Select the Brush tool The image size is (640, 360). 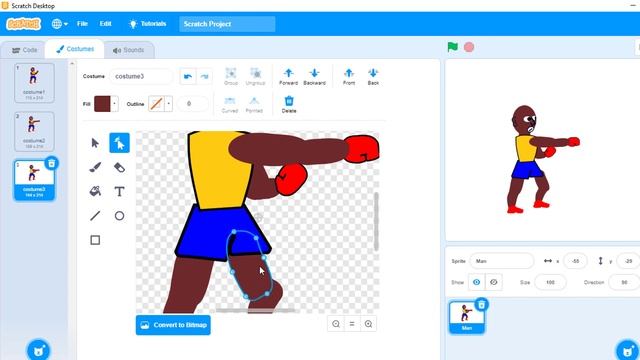(x=95, y=167)
